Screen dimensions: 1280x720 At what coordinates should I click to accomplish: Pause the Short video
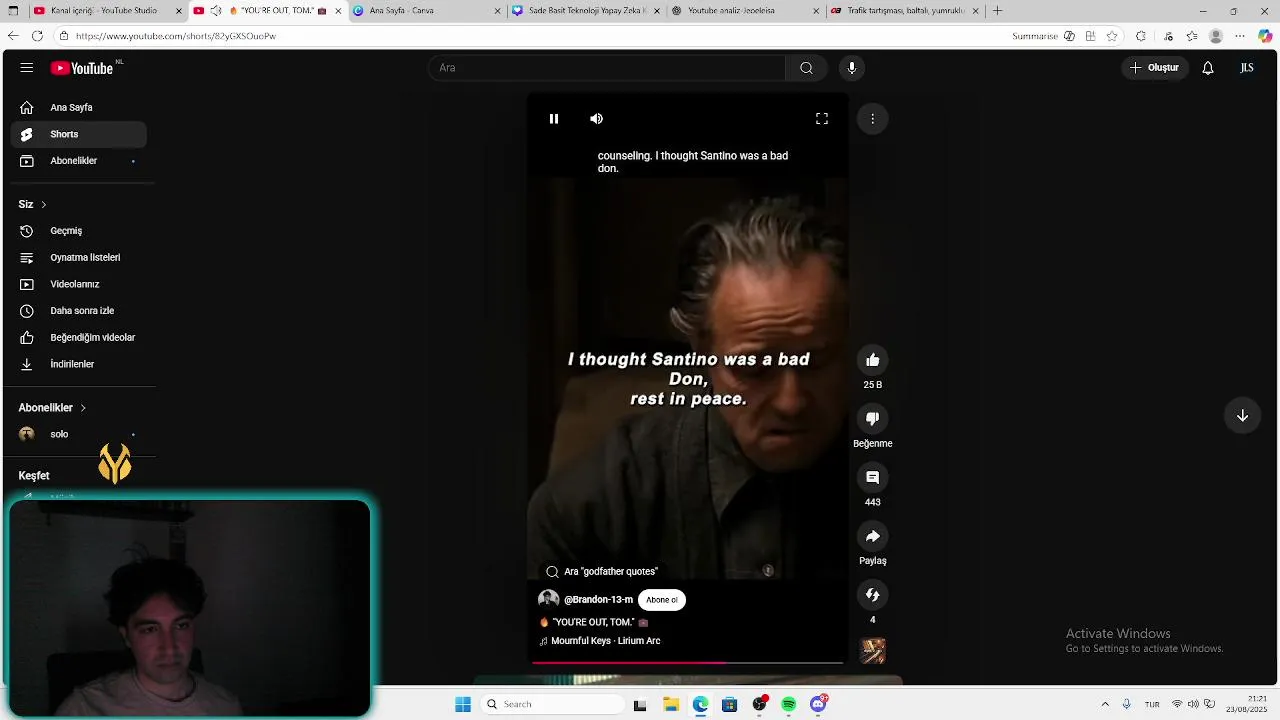click(x=554, y=119)
